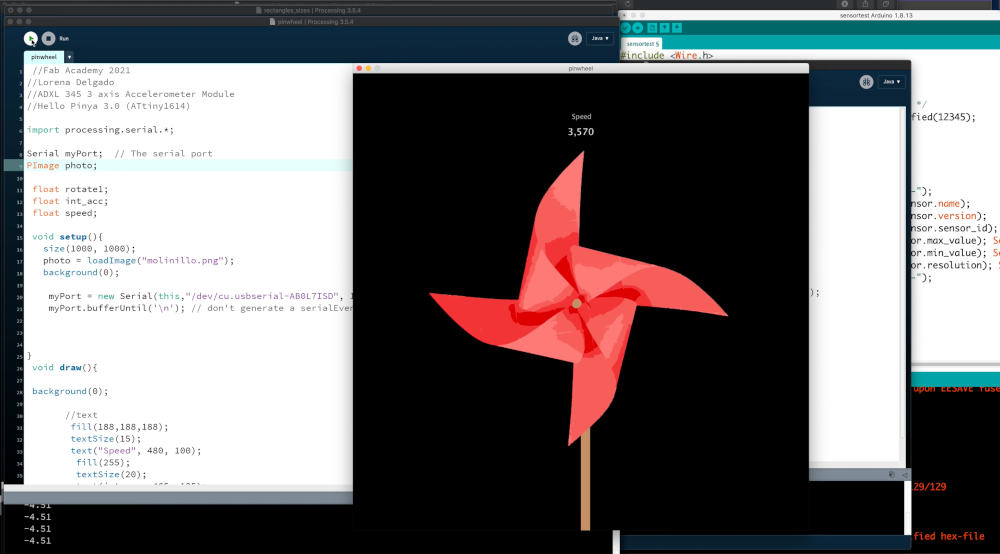The image size is (1000, 554).
Task: Click the 'Serial myPort;' declaration line
Action: click(x=119, y=154)
